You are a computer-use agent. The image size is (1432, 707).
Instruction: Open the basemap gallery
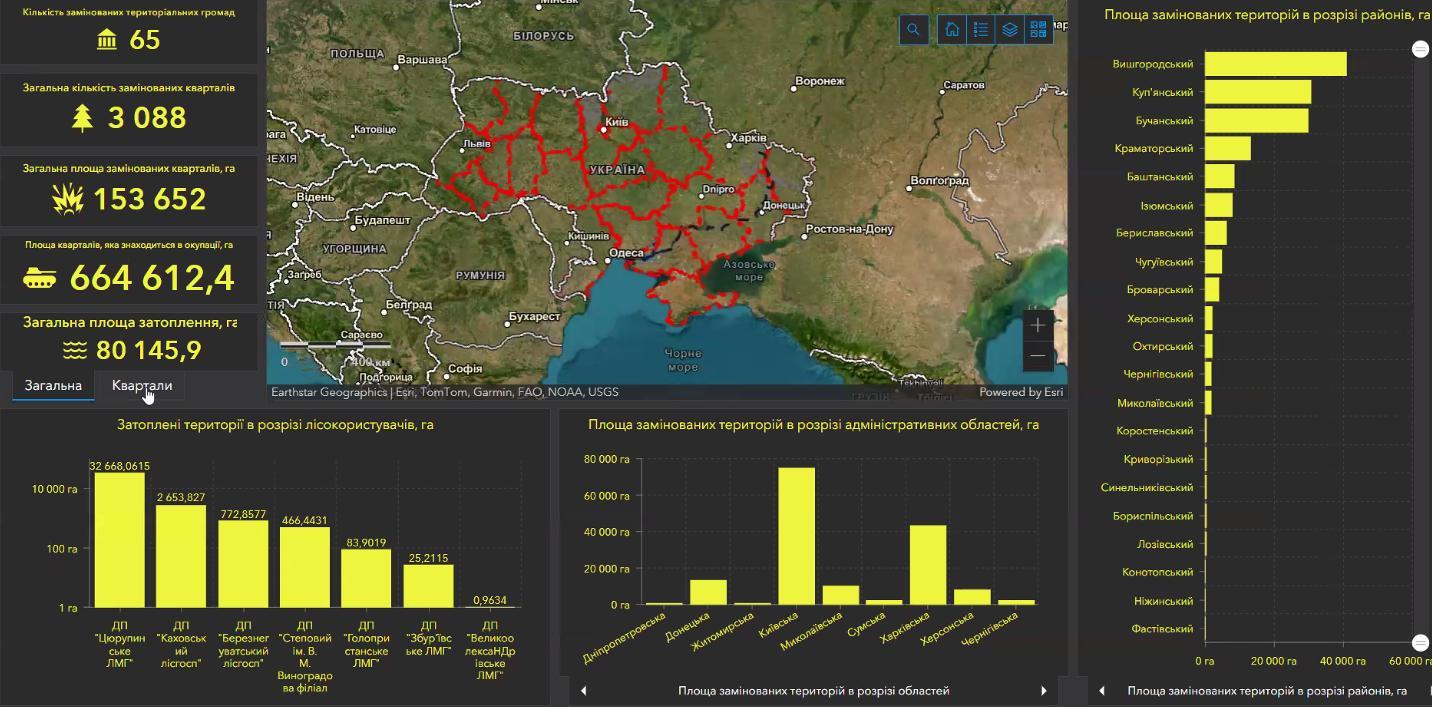(x=1039, y=30)
